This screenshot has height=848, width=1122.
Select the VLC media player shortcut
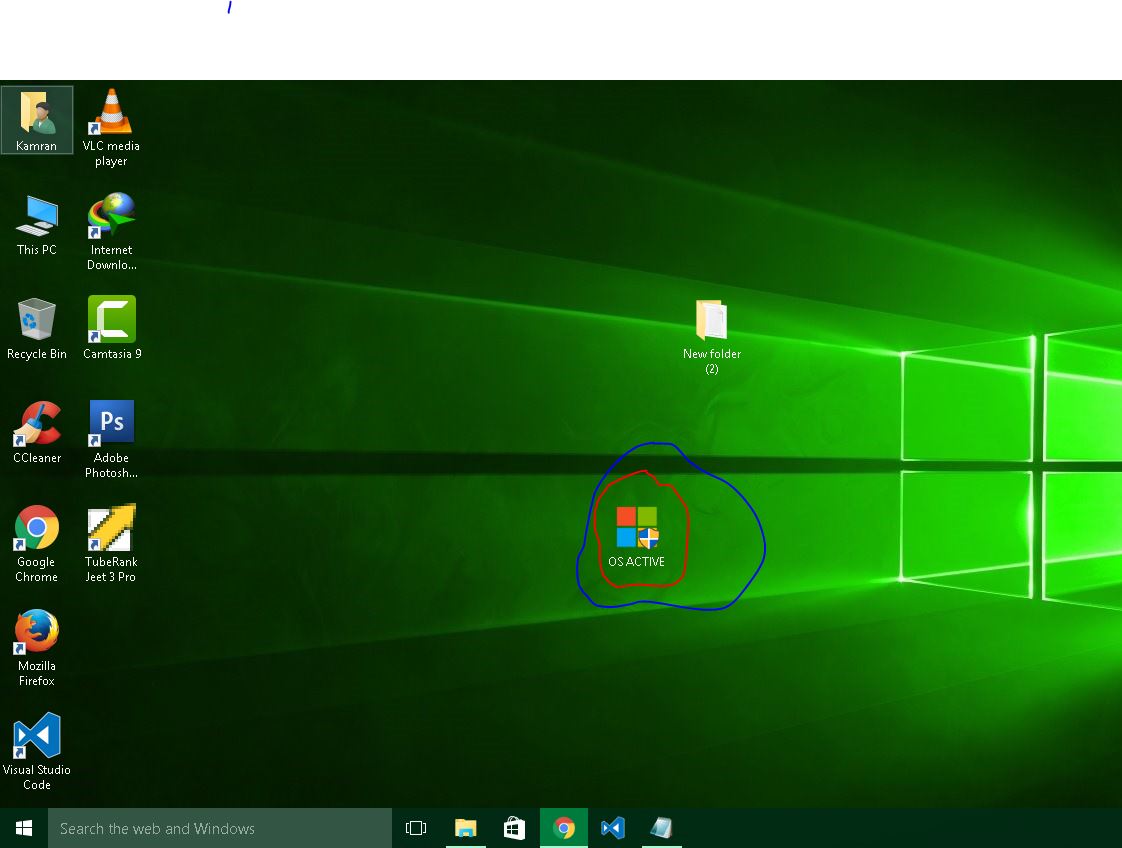(111, 127)
